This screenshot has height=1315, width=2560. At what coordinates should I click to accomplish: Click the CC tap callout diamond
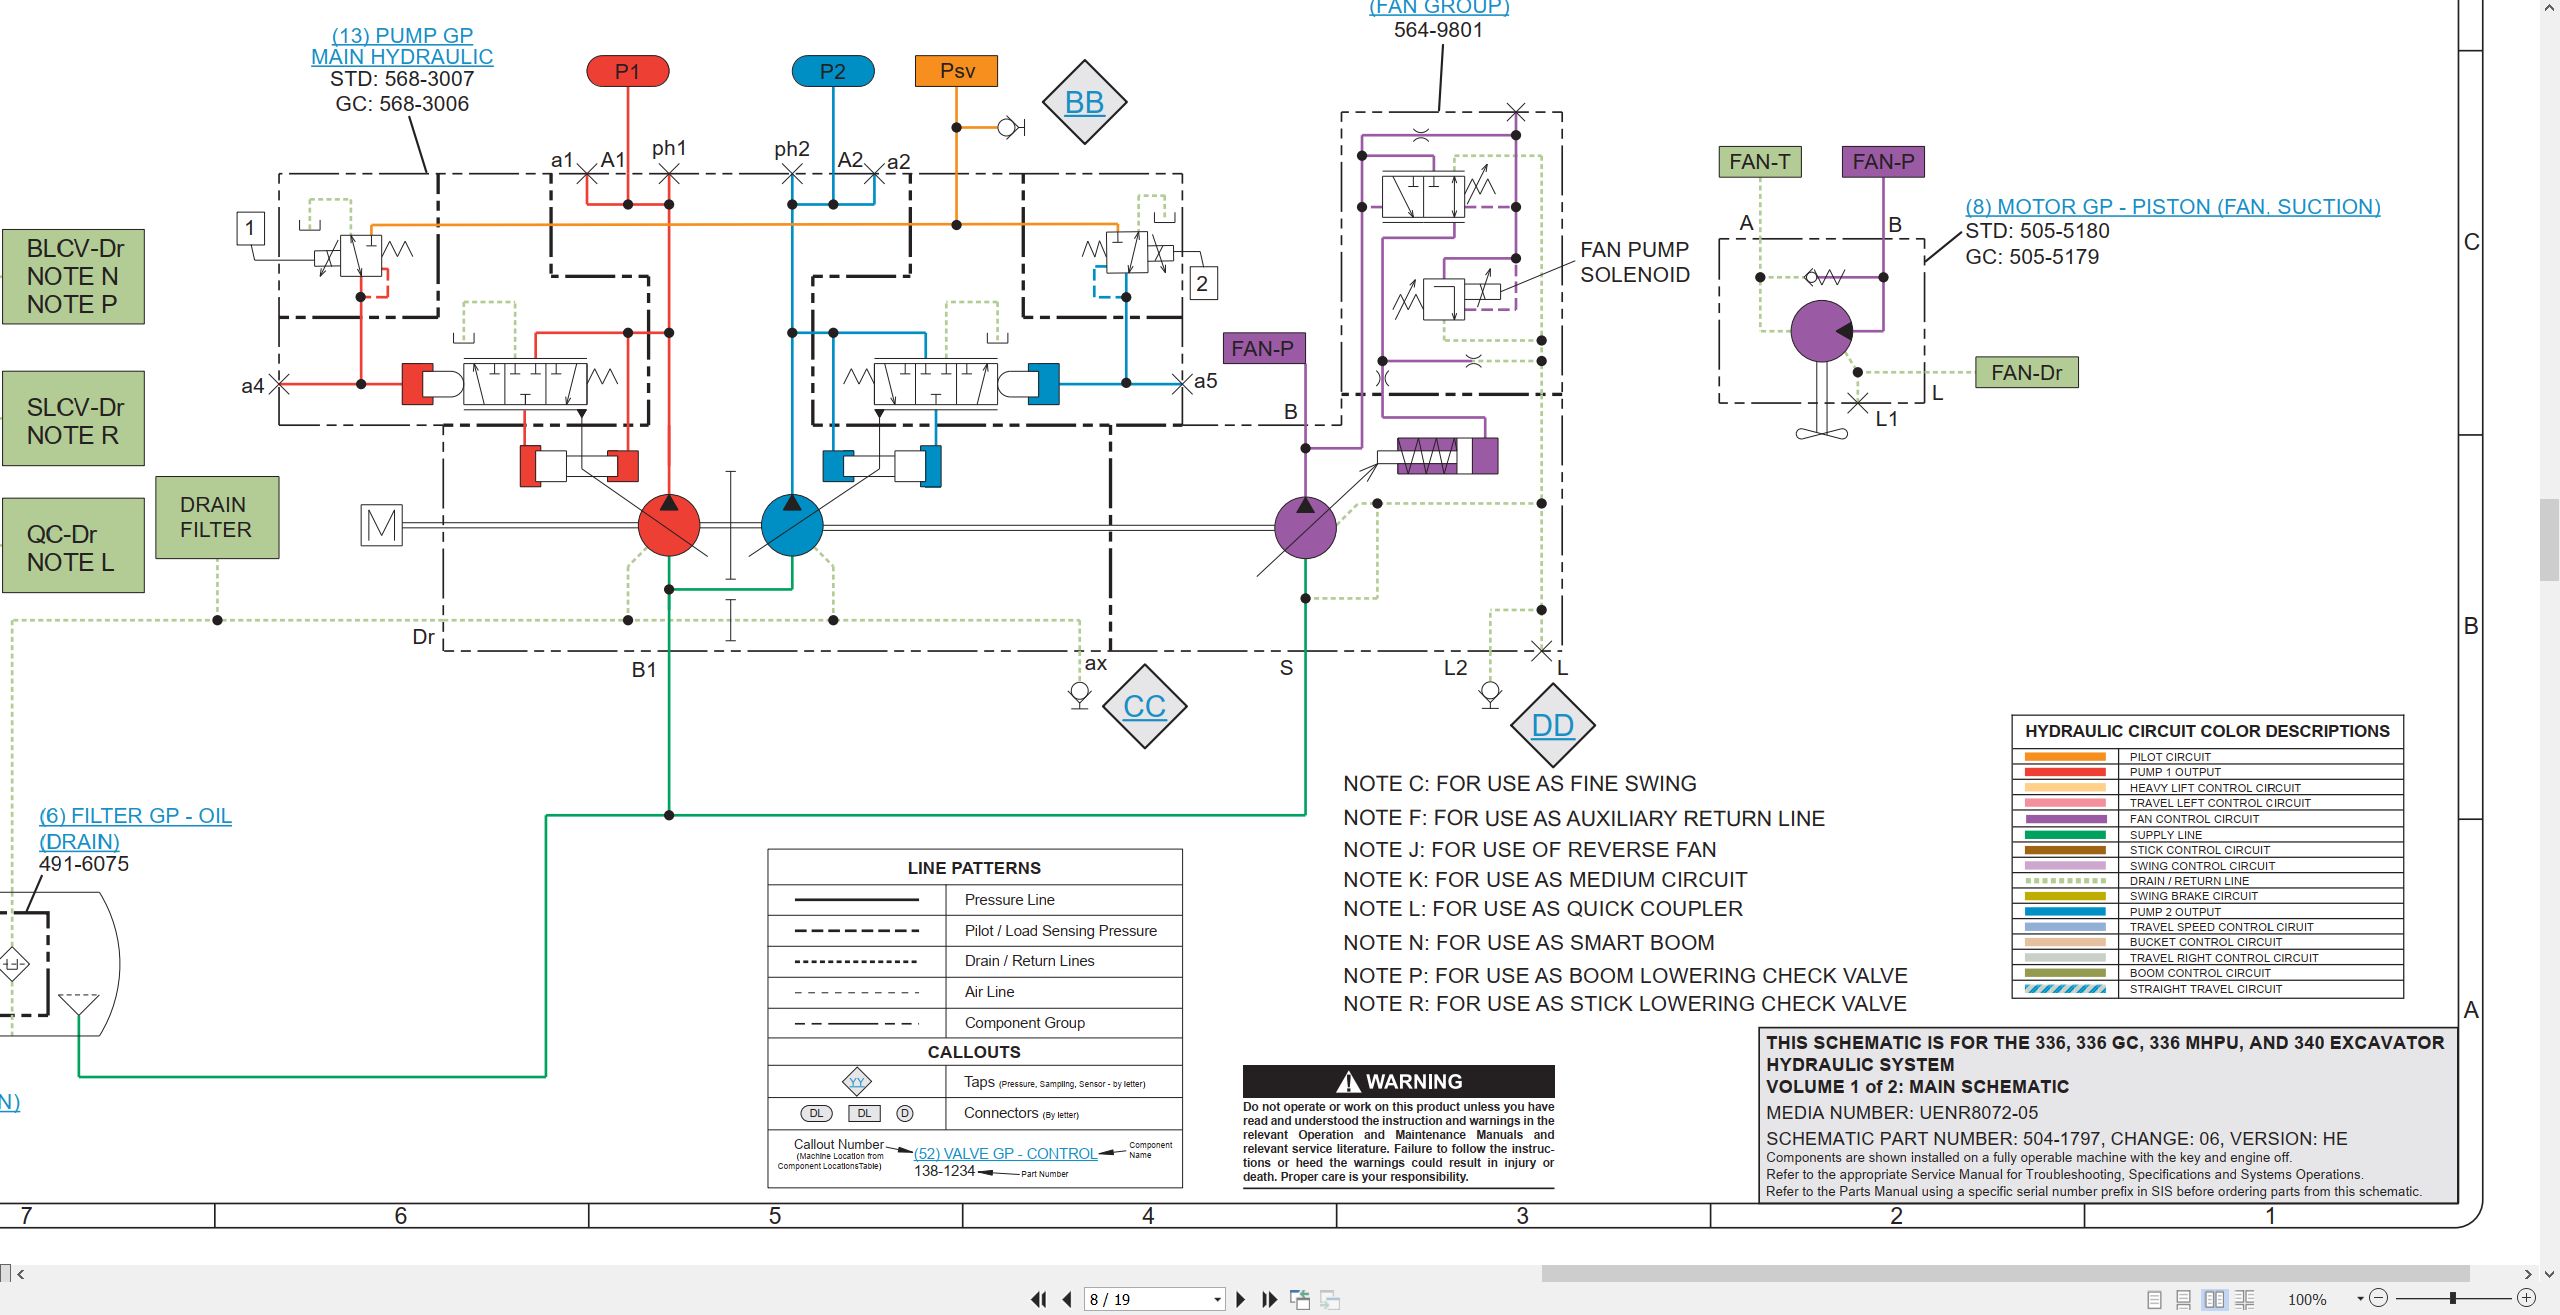click(x=1144, y=706)
